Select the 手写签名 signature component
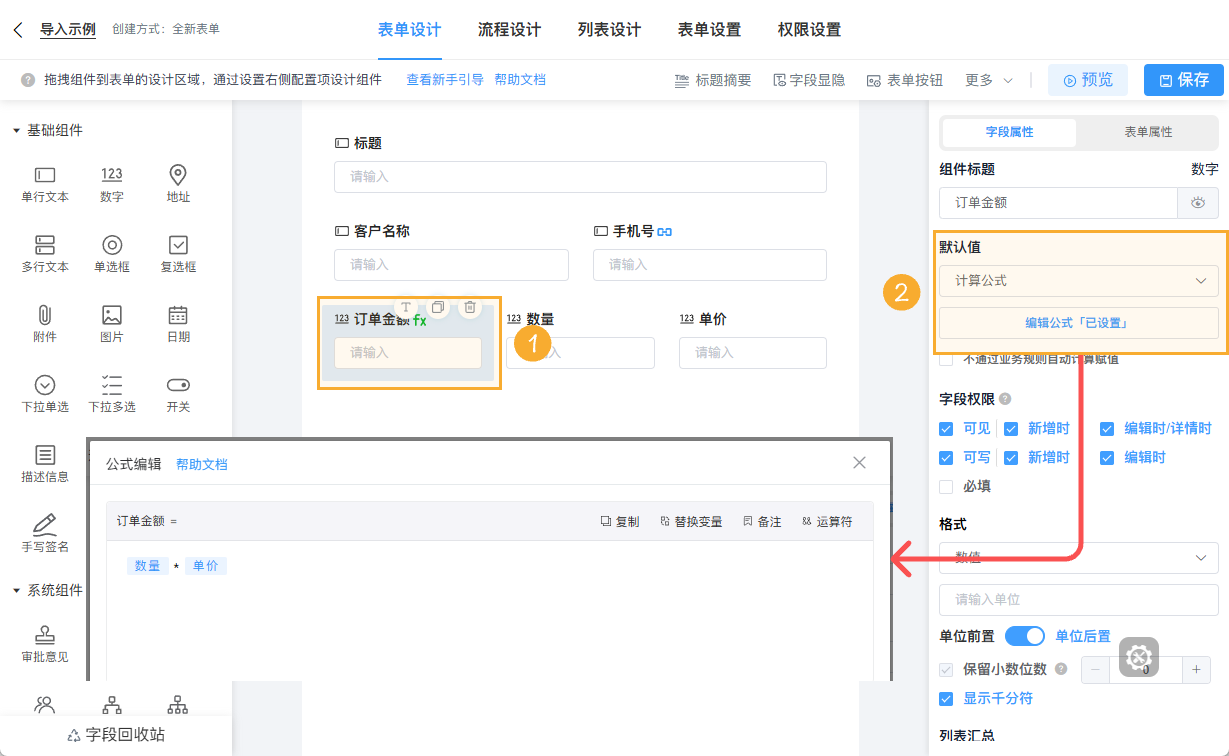Viewport: 1229px width, 756px height. click(44, 531)
